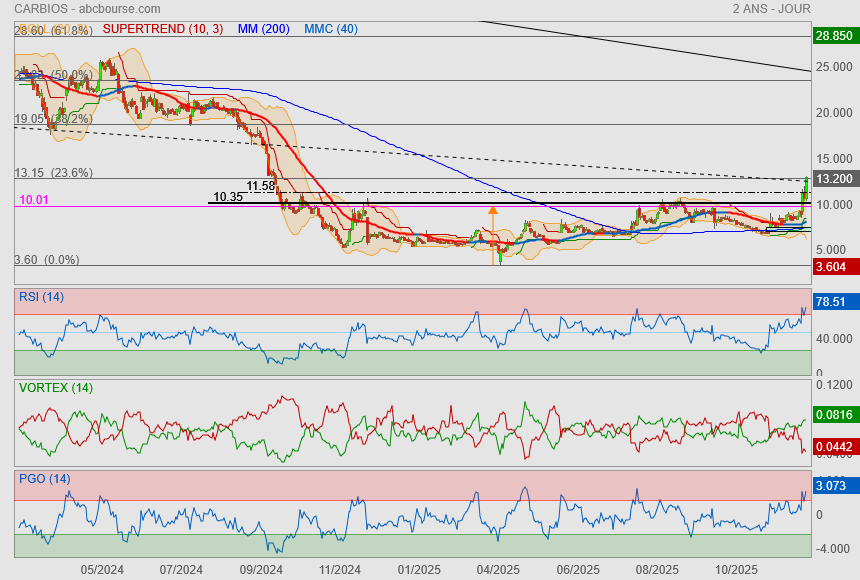Screen dimensions: 860x580
Task: Click the 11.58 resistance level label
Action: (x=260, y=186)
